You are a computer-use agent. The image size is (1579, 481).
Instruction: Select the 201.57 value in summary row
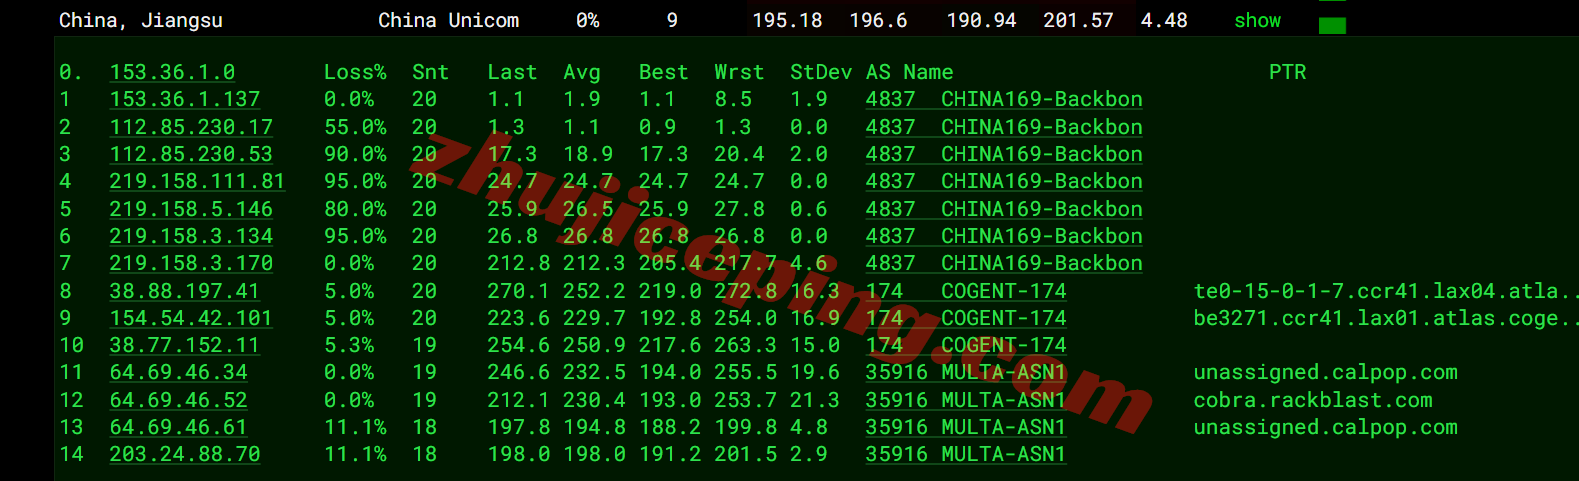point(1078,20)
